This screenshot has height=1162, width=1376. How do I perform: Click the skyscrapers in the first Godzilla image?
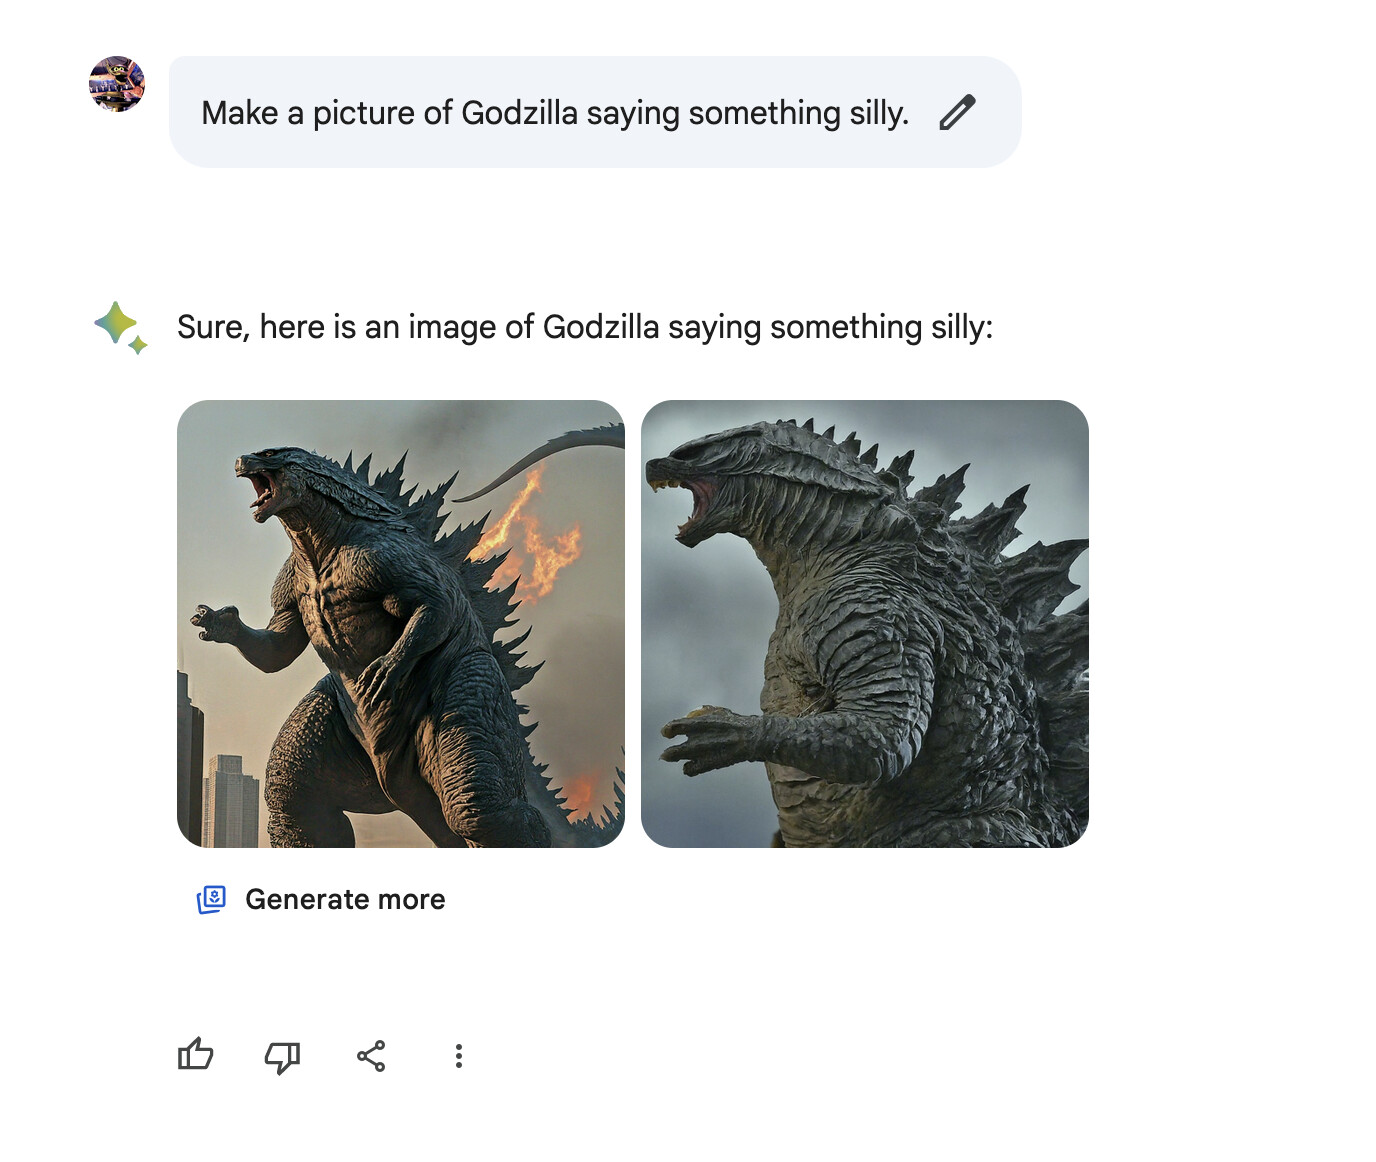tap(218, 770)
